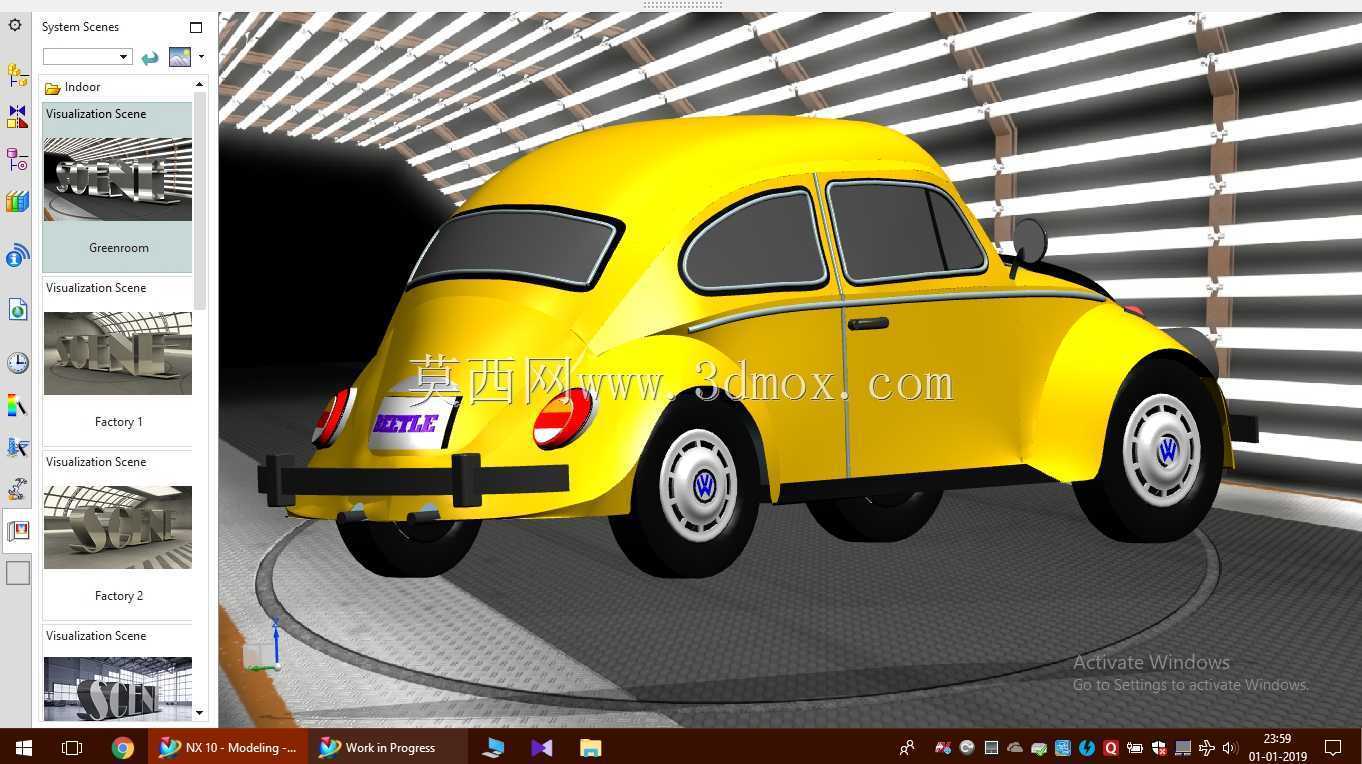
Task: Open the Assembly Navigator tab
Action: click(x=17, y=74)
